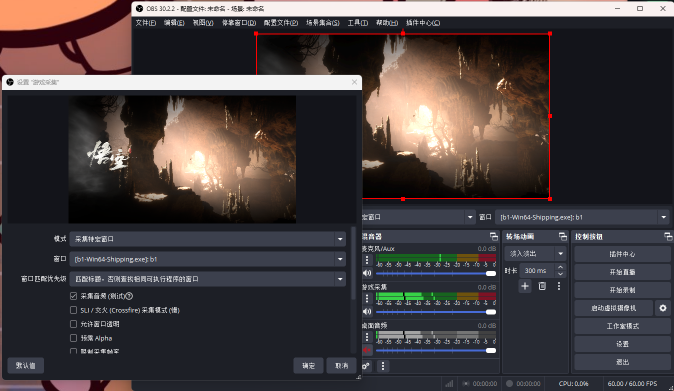Image resolution: width=674 pixels, height=391 pixels.
Task: Open the 帮助(H) menu
Action: pyautogui.click(x=387, y=23)
